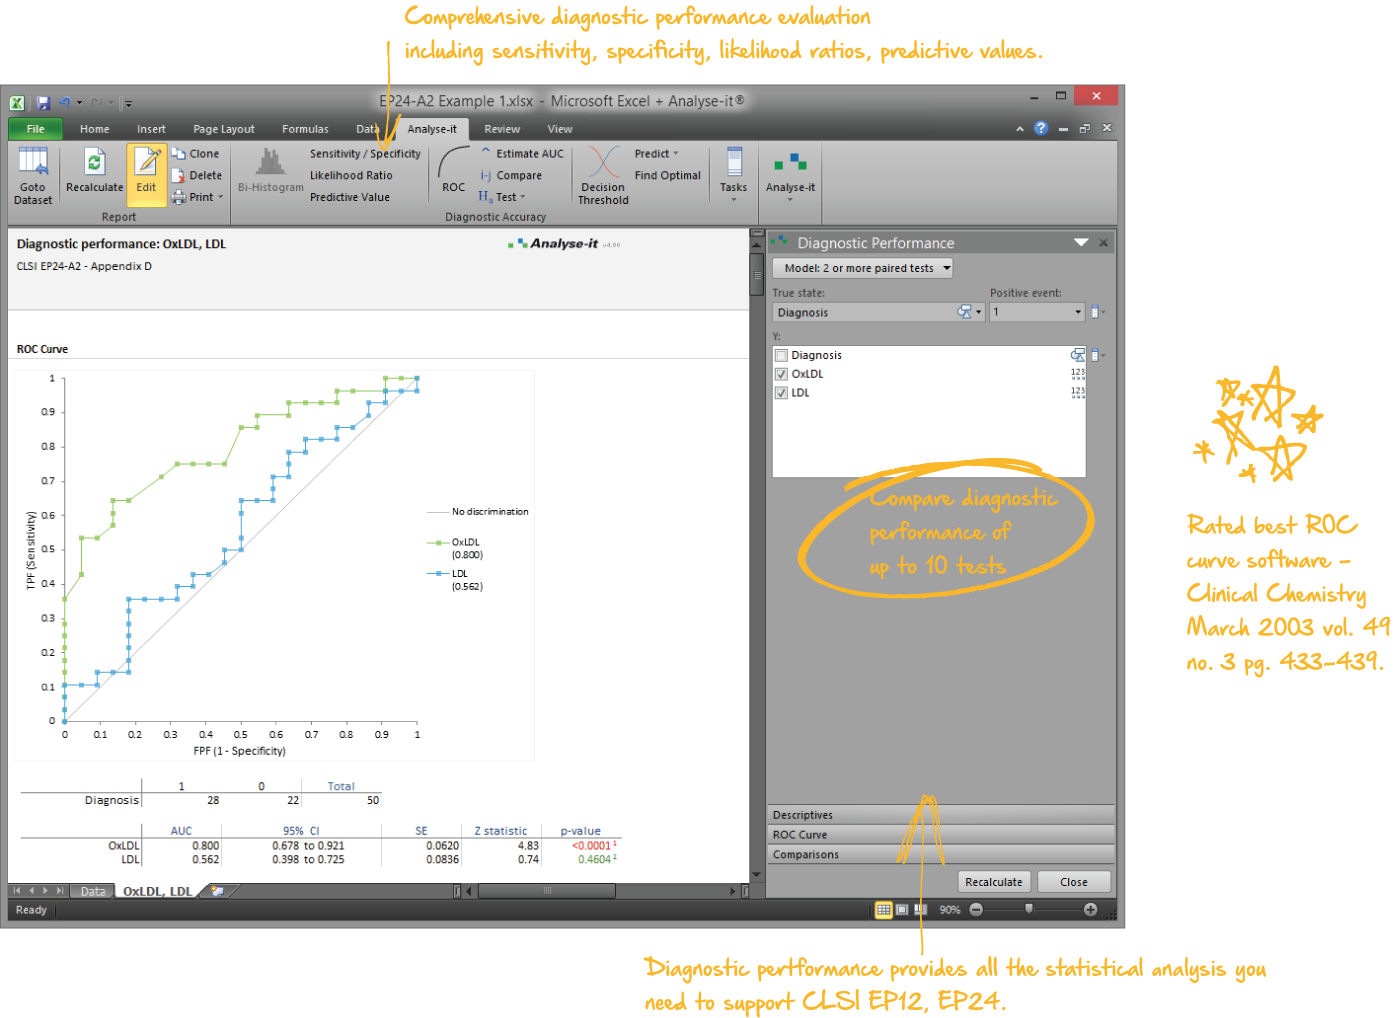Open the Model: 2 or more paired tests dropdown
Screen dimensions: 1400x1018
click(862, 268)
